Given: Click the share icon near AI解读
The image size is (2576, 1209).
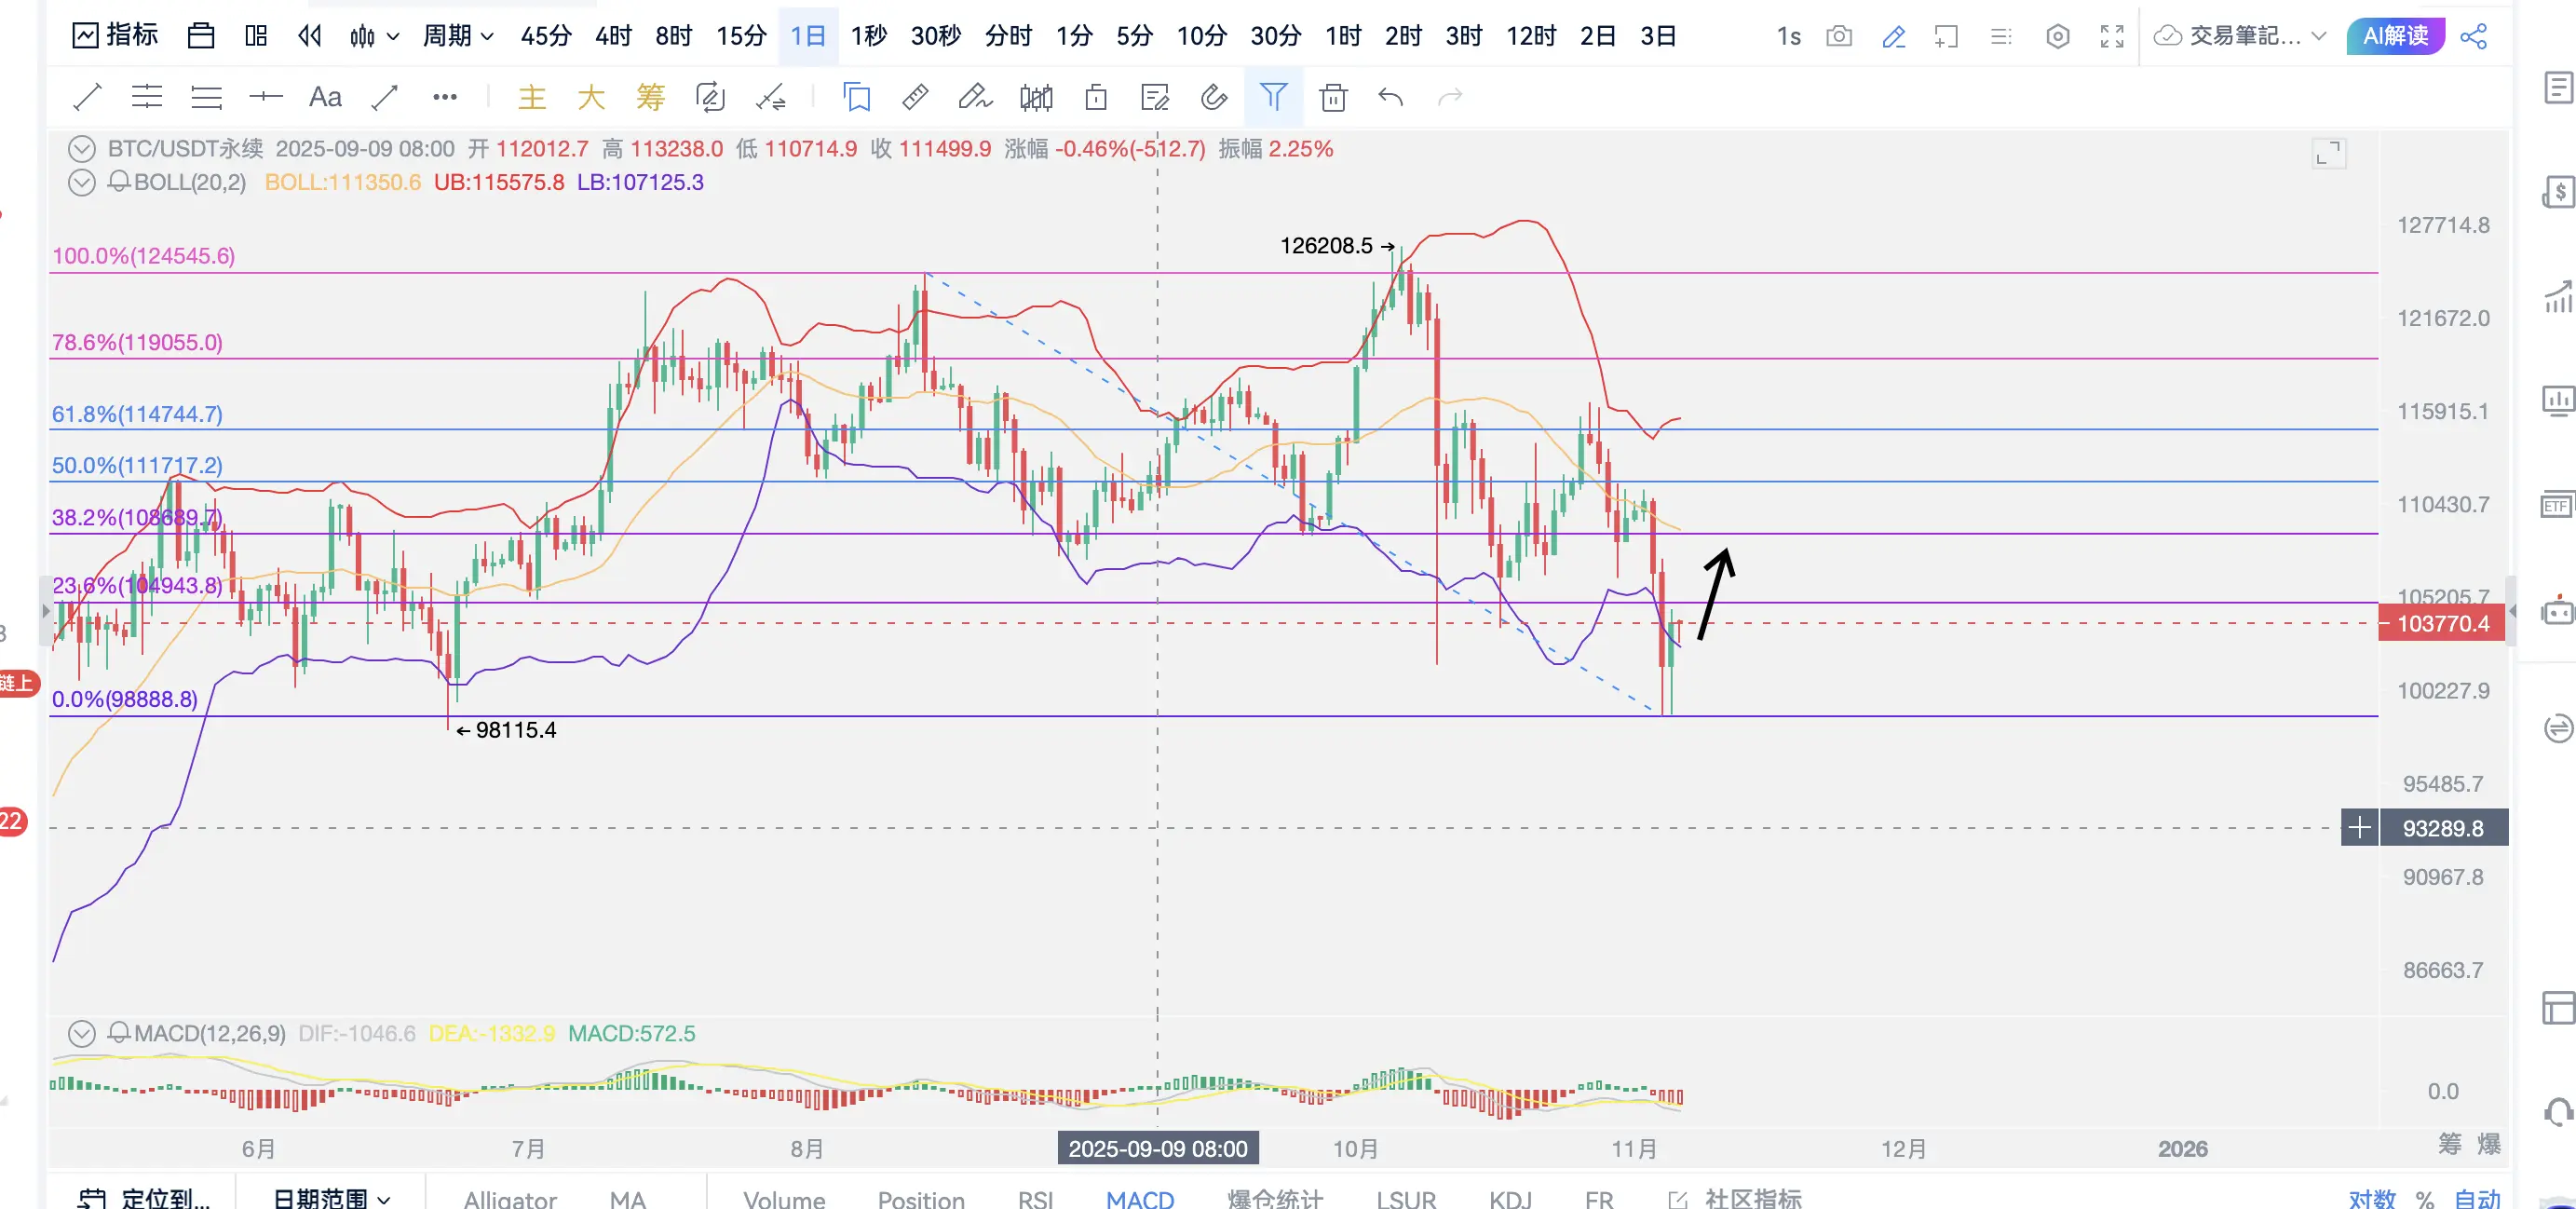Looking at the screenshot, I should 2473,37.
